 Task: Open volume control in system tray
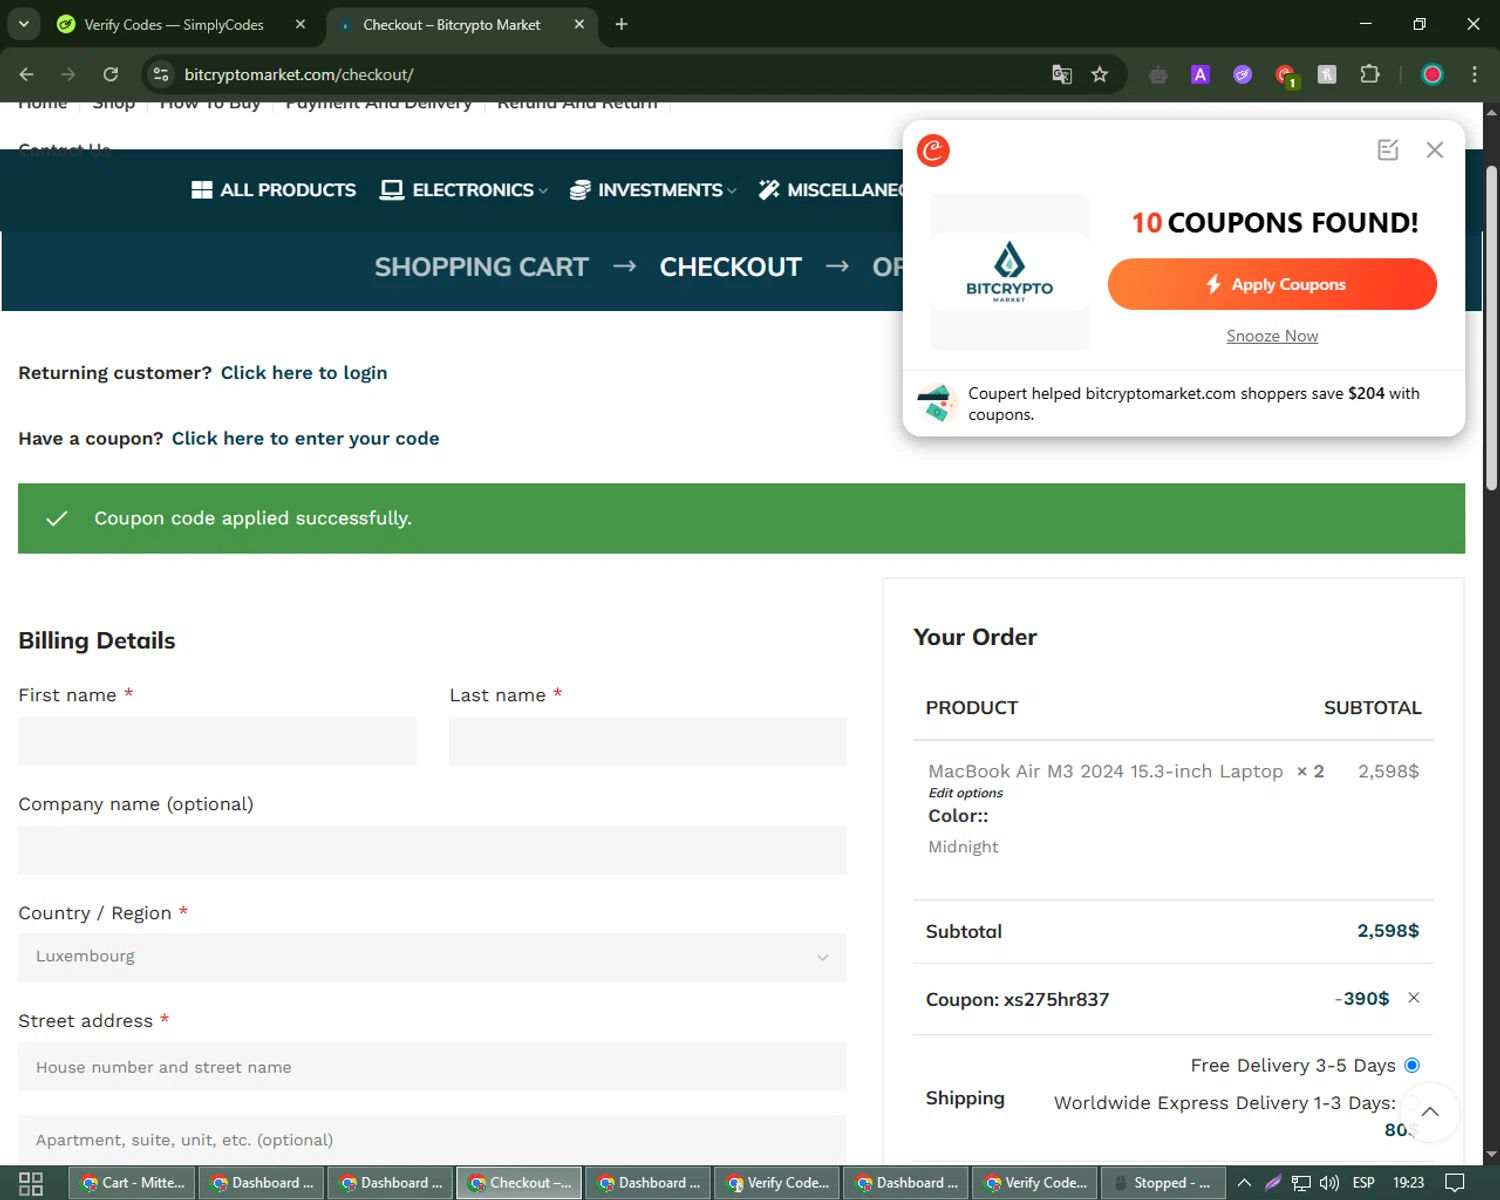click(1329, 1183)
